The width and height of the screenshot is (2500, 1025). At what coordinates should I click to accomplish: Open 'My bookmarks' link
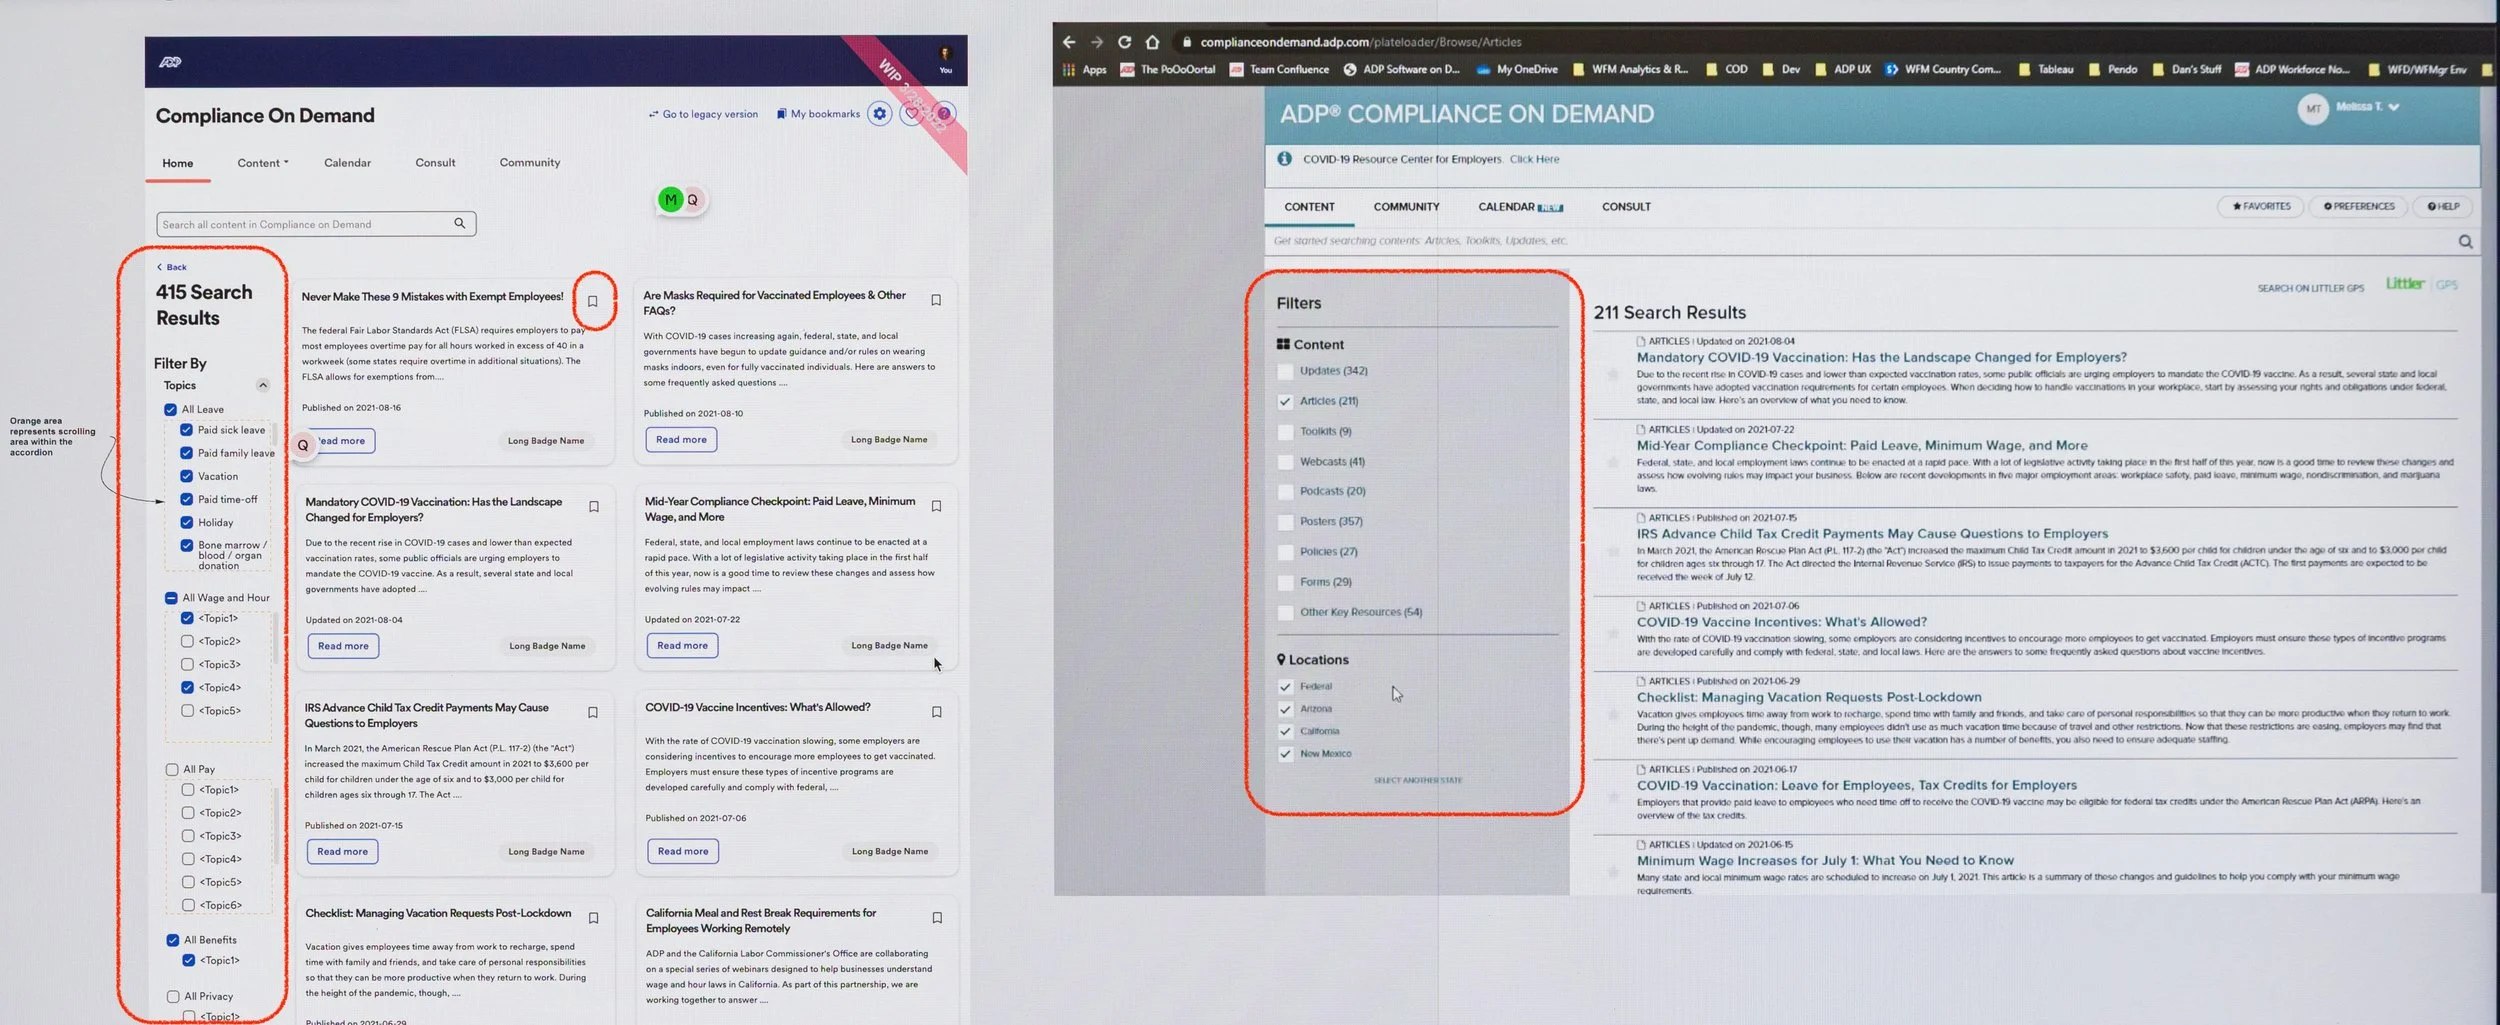[x=818, y=114]
